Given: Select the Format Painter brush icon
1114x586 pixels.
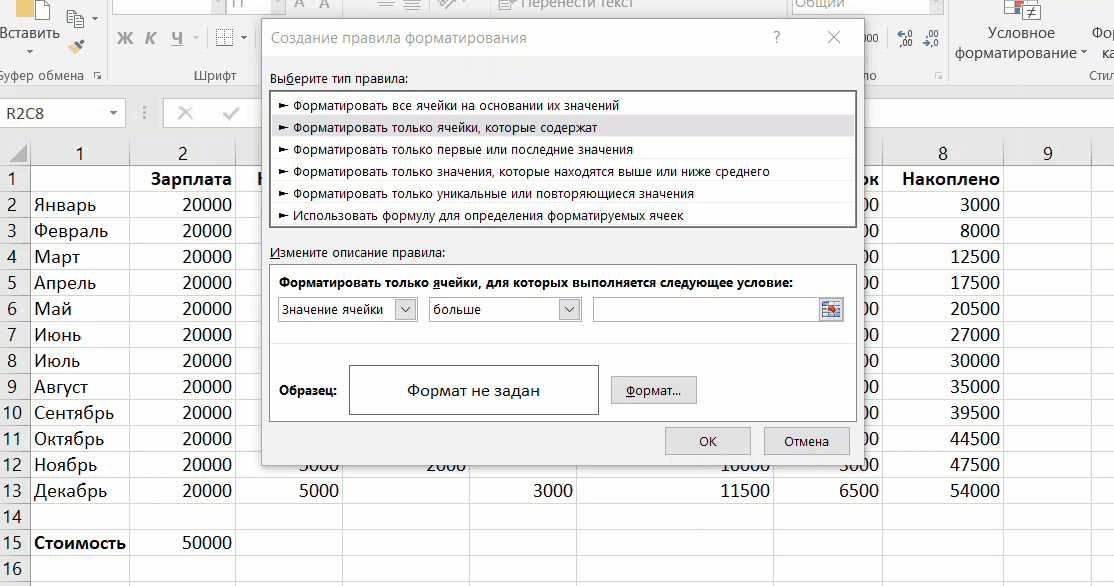Looking at the screenshot, I should click(76, 46).
